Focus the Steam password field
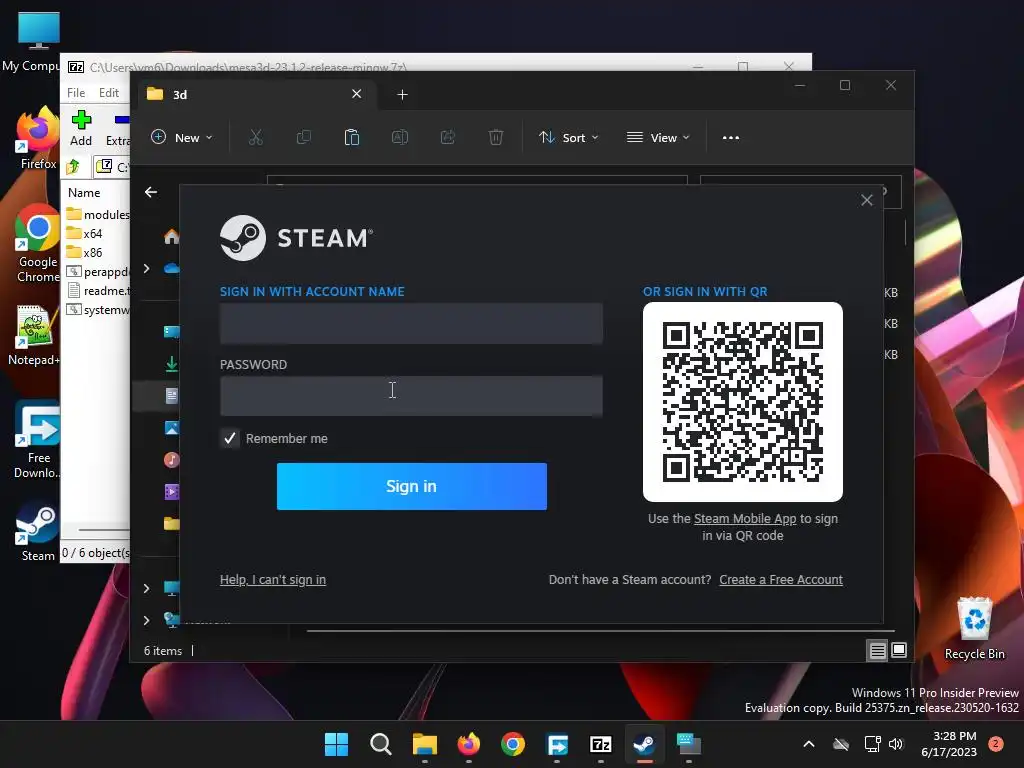 [411, 396]
